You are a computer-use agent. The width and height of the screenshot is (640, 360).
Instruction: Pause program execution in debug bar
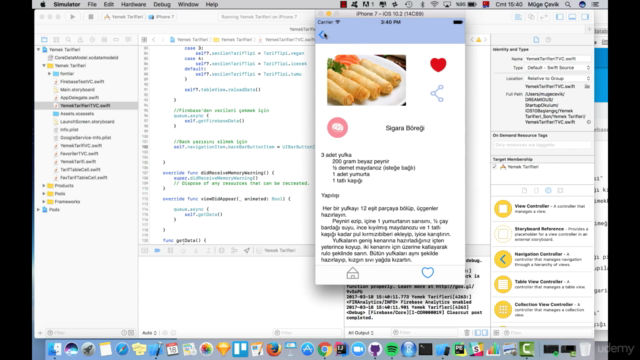170,251
